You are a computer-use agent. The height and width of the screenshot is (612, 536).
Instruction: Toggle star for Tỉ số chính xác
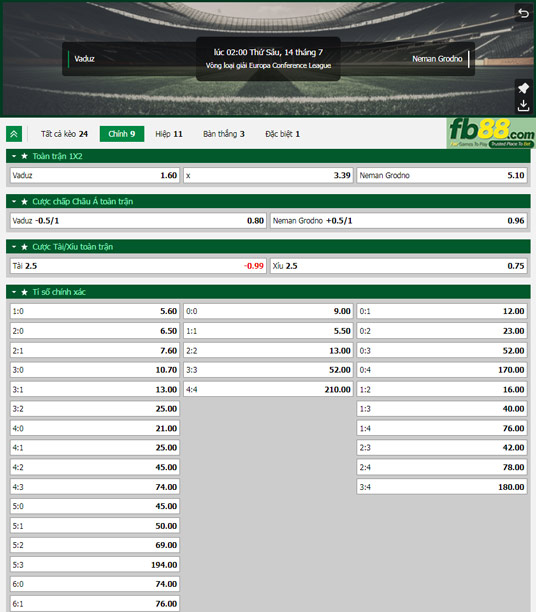point(25,292)
